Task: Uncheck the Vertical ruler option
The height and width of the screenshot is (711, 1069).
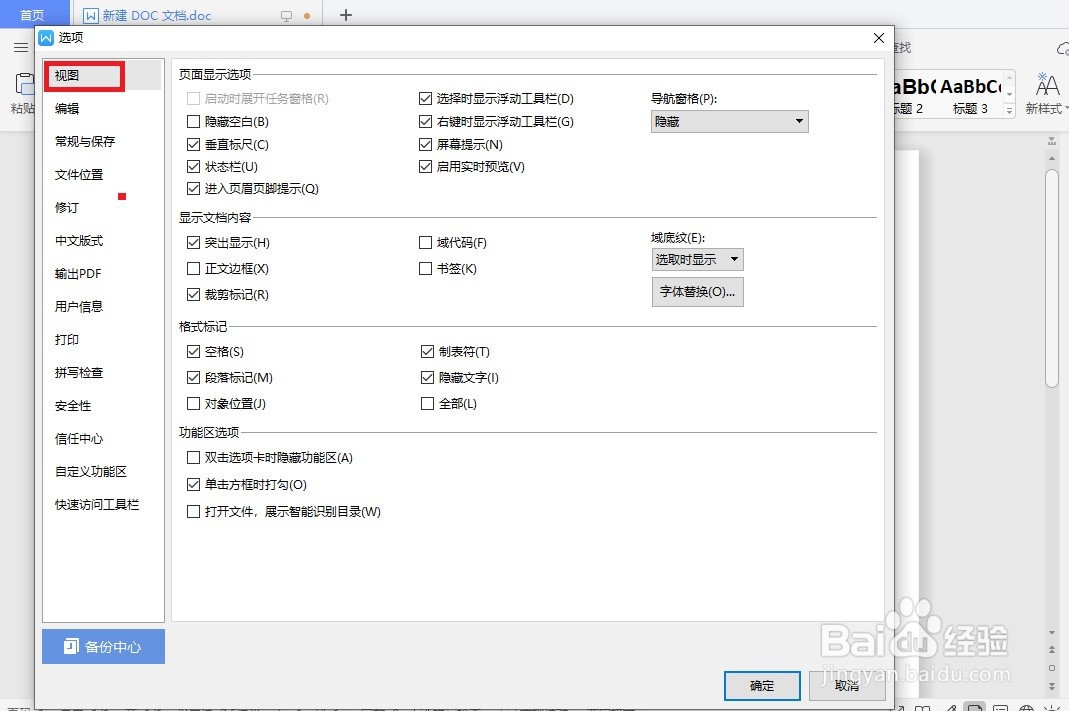Action: coord(194,145)
